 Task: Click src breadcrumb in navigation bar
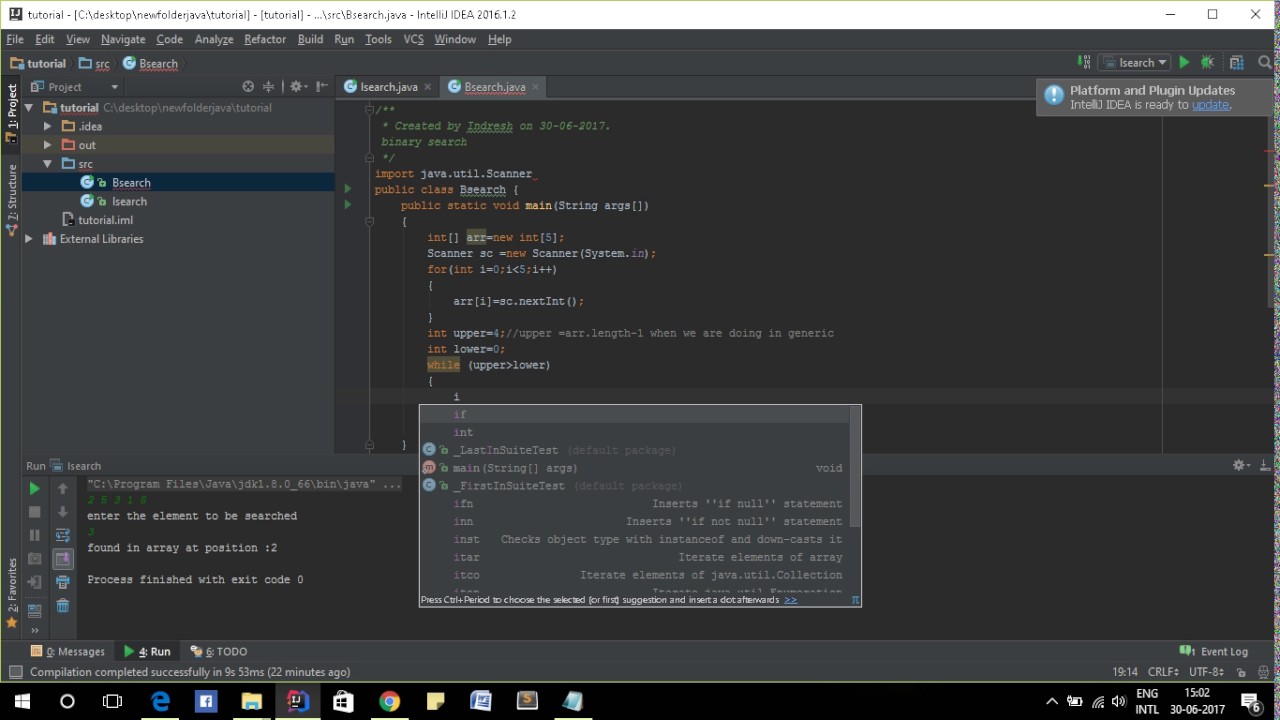point(95,63)
